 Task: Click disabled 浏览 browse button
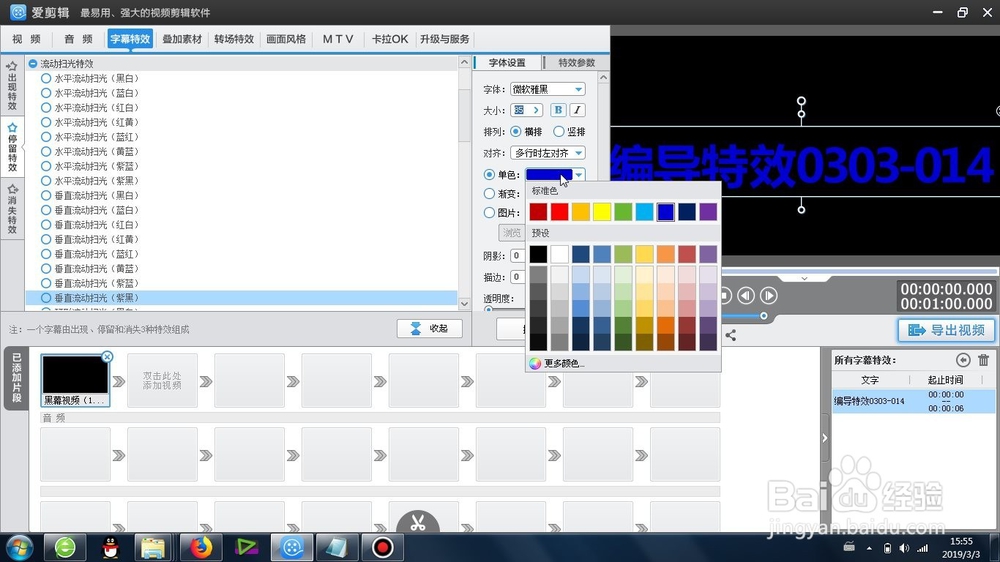(511, 233)
